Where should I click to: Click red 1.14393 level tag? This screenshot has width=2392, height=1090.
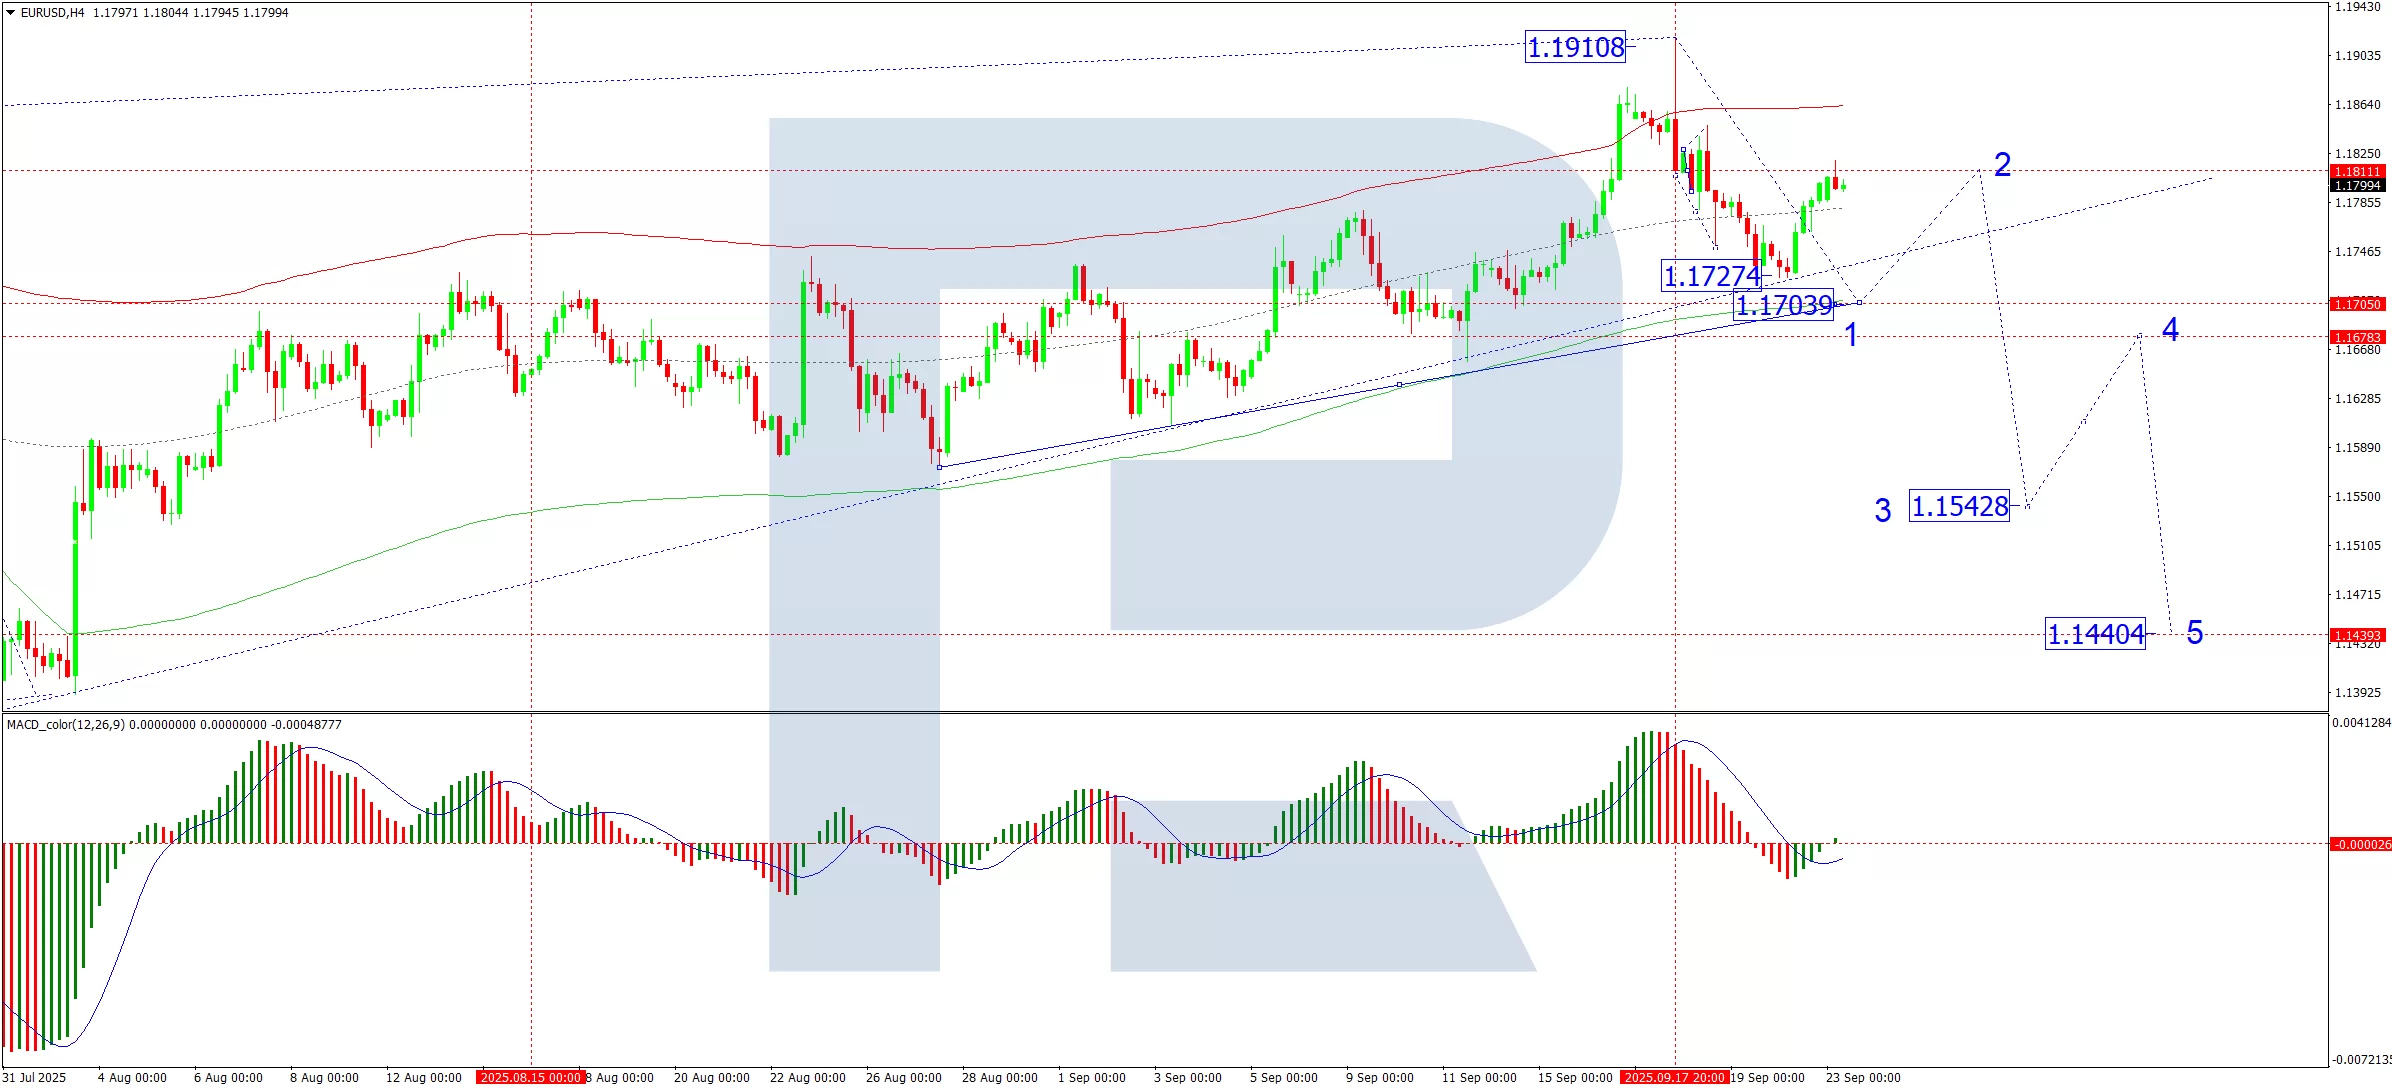[x=2357, y=635]
